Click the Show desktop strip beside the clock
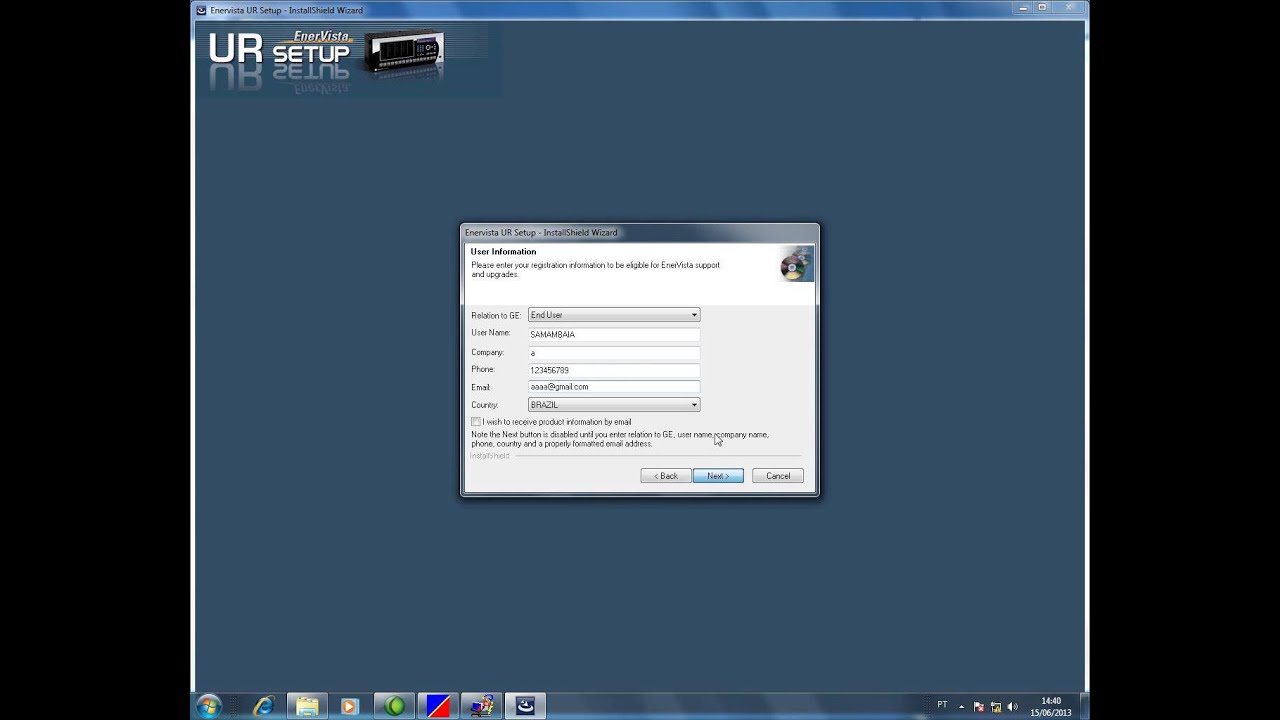 pyautogui.click(x=1083, y=706)
